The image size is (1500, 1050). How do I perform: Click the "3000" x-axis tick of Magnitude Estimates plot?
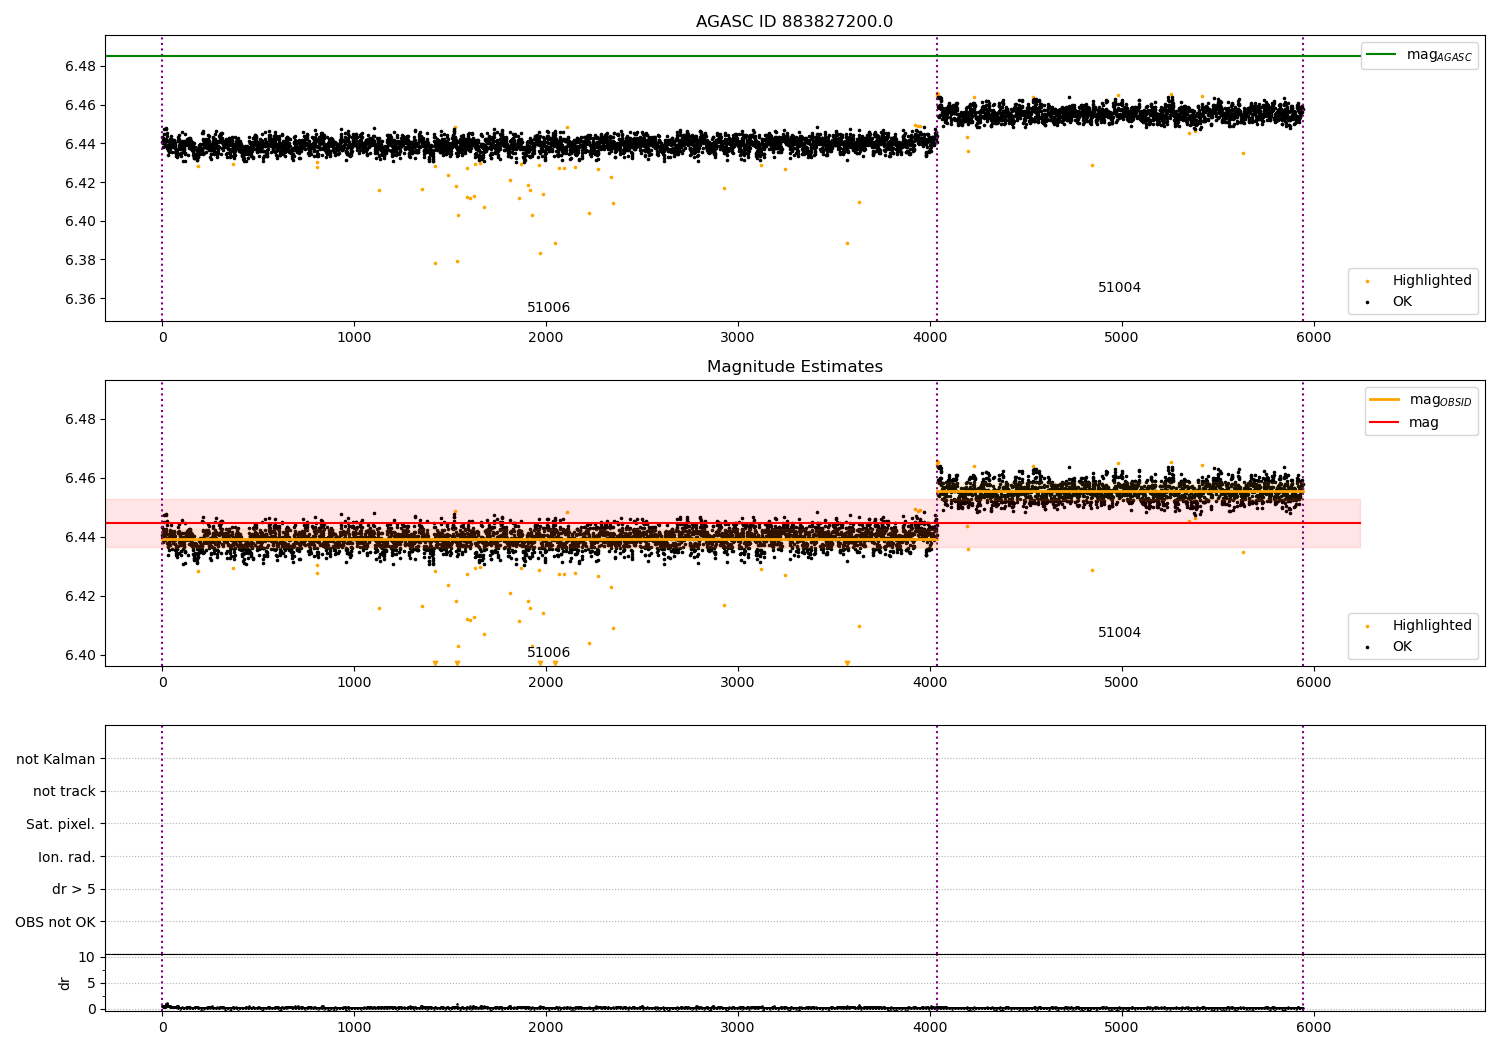tap(738, 683)
